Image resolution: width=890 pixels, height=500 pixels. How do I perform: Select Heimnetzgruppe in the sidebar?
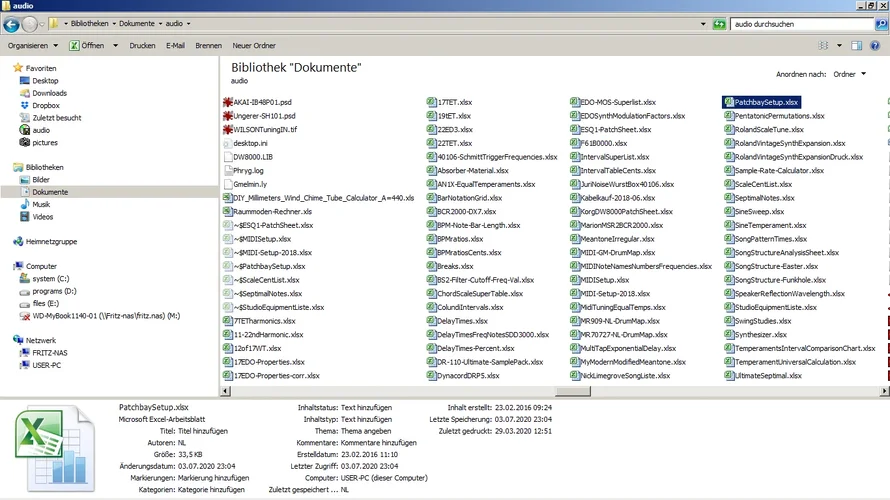pos(51,242)
